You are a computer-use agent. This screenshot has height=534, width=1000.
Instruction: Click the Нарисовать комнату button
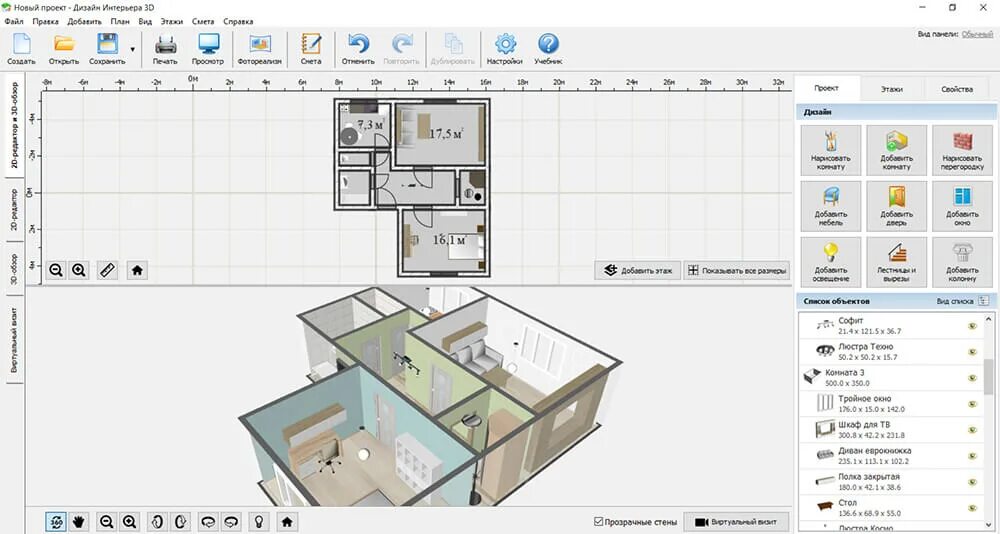pyautogui.click(x=830, y=150)
